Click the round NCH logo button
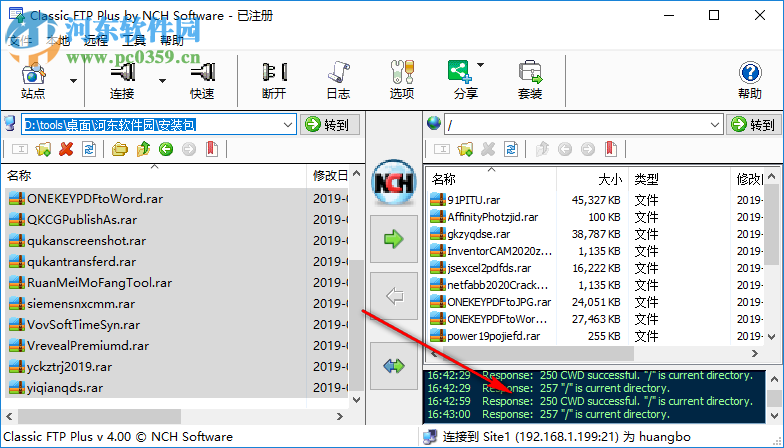Screen dimensions: 784x448 tap(394, 183)
